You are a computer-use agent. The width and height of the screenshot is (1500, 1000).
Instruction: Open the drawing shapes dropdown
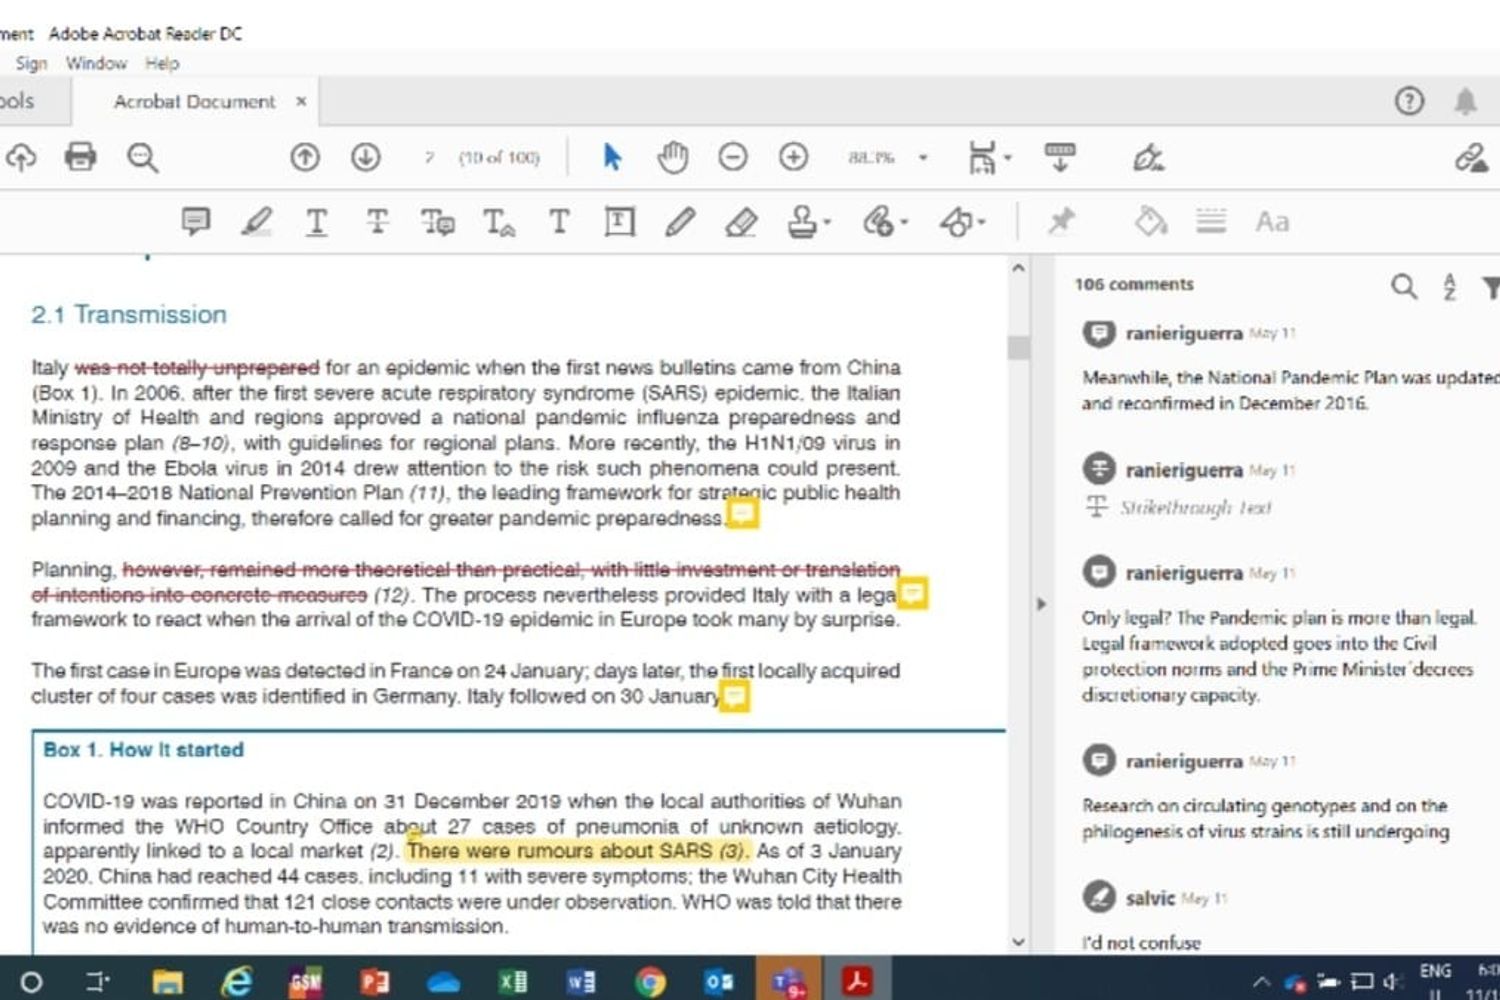coord(982,222)
